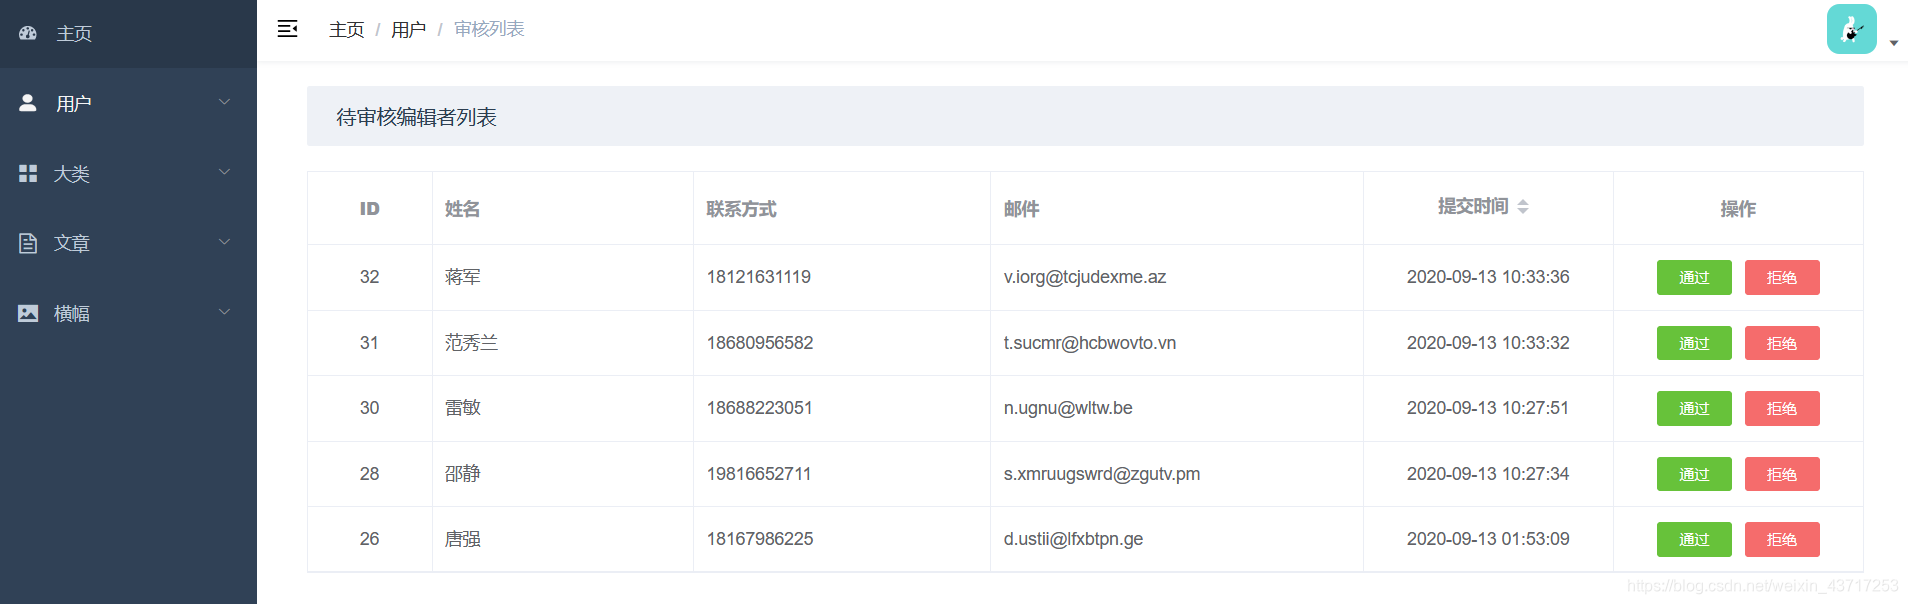Click the ID cell 32
This screenshot has height=604, width=1908.
point(370,277)
